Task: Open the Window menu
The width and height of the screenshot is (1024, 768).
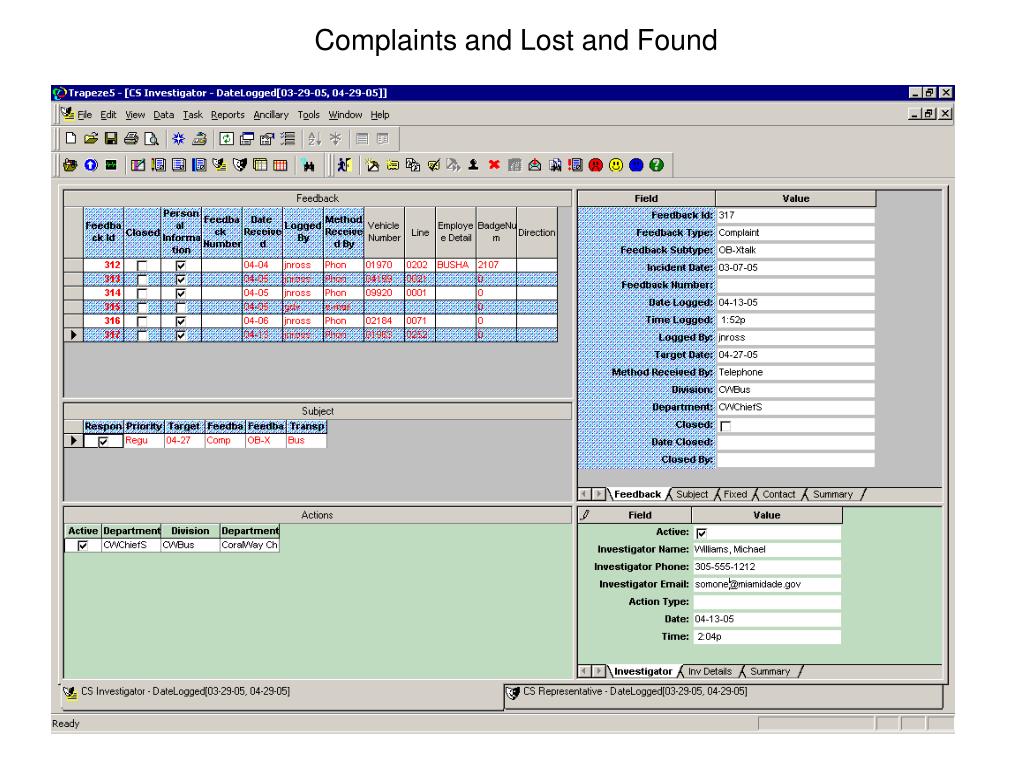Action: pos(345,115)
